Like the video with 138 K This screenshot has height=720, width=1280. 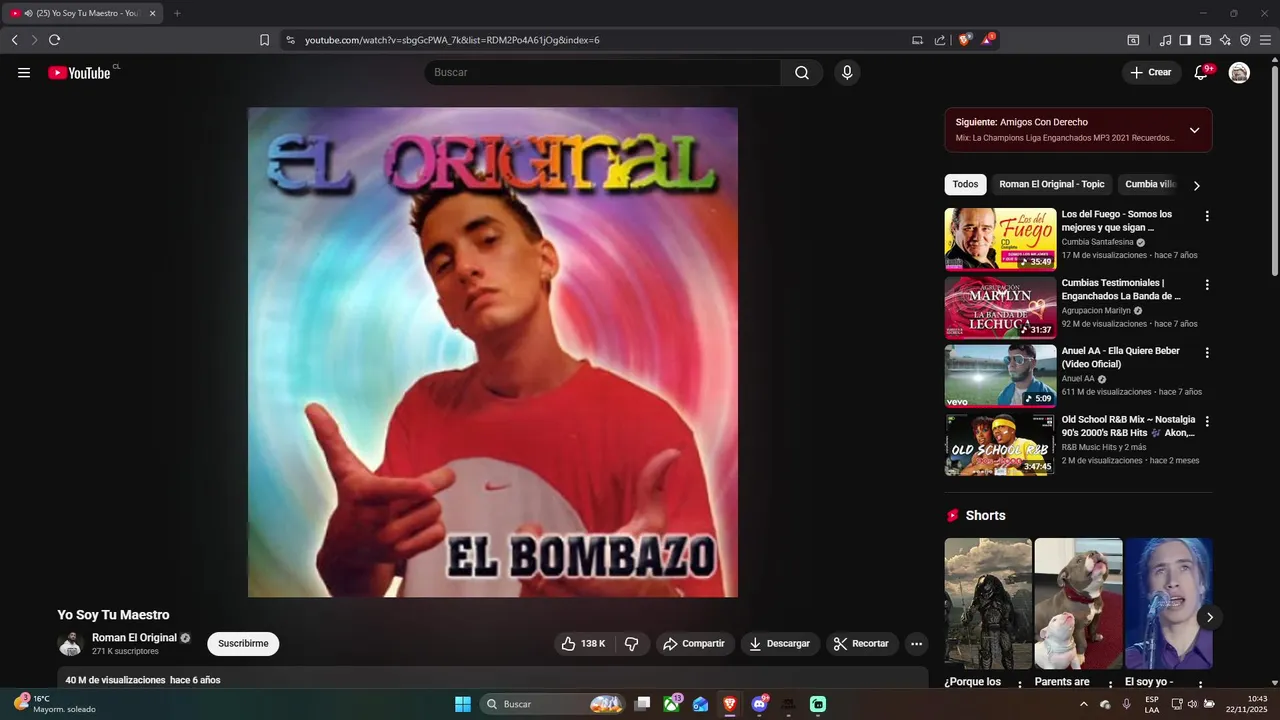click(584, 644)
